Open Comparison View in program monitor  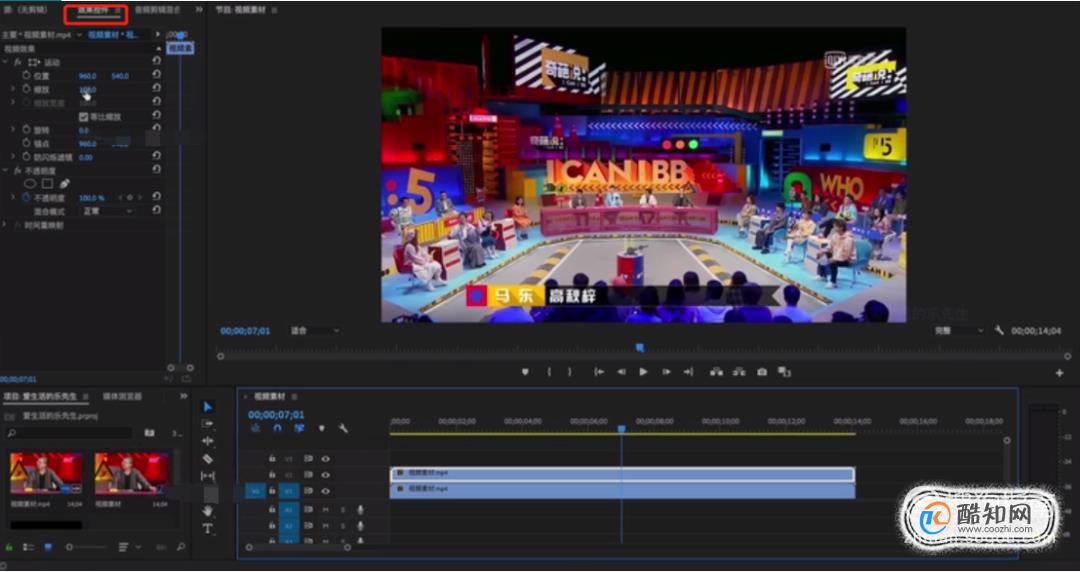[784, 372]
